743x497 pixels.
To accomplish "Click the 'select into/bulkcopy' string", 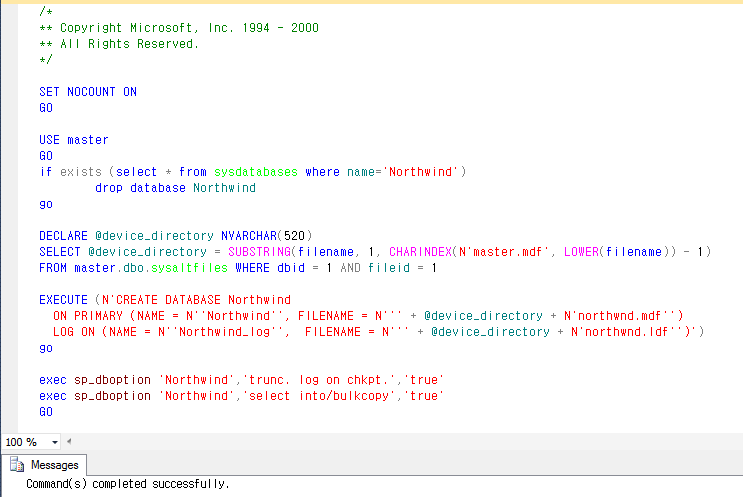I will point(318,396).
